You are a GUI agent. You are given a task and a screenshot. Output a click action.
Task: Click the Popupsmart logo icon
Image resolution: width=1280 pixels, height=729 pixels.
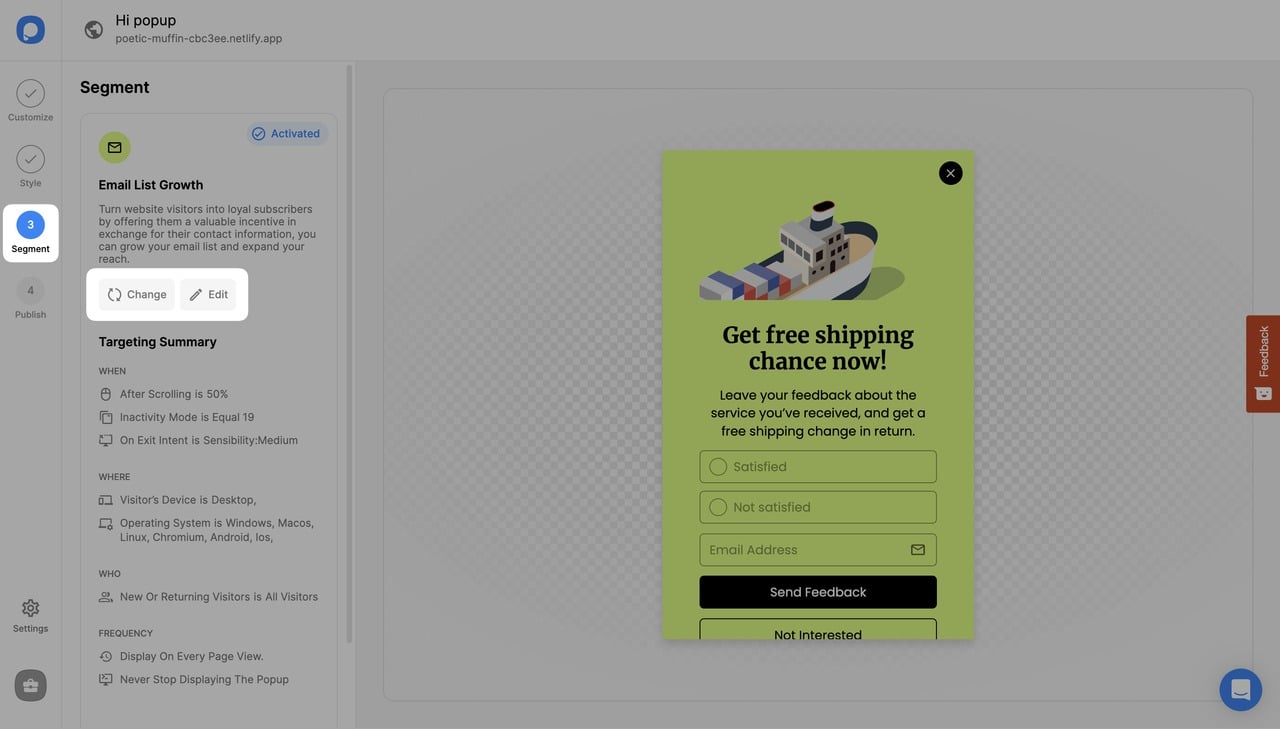(30, 30)
